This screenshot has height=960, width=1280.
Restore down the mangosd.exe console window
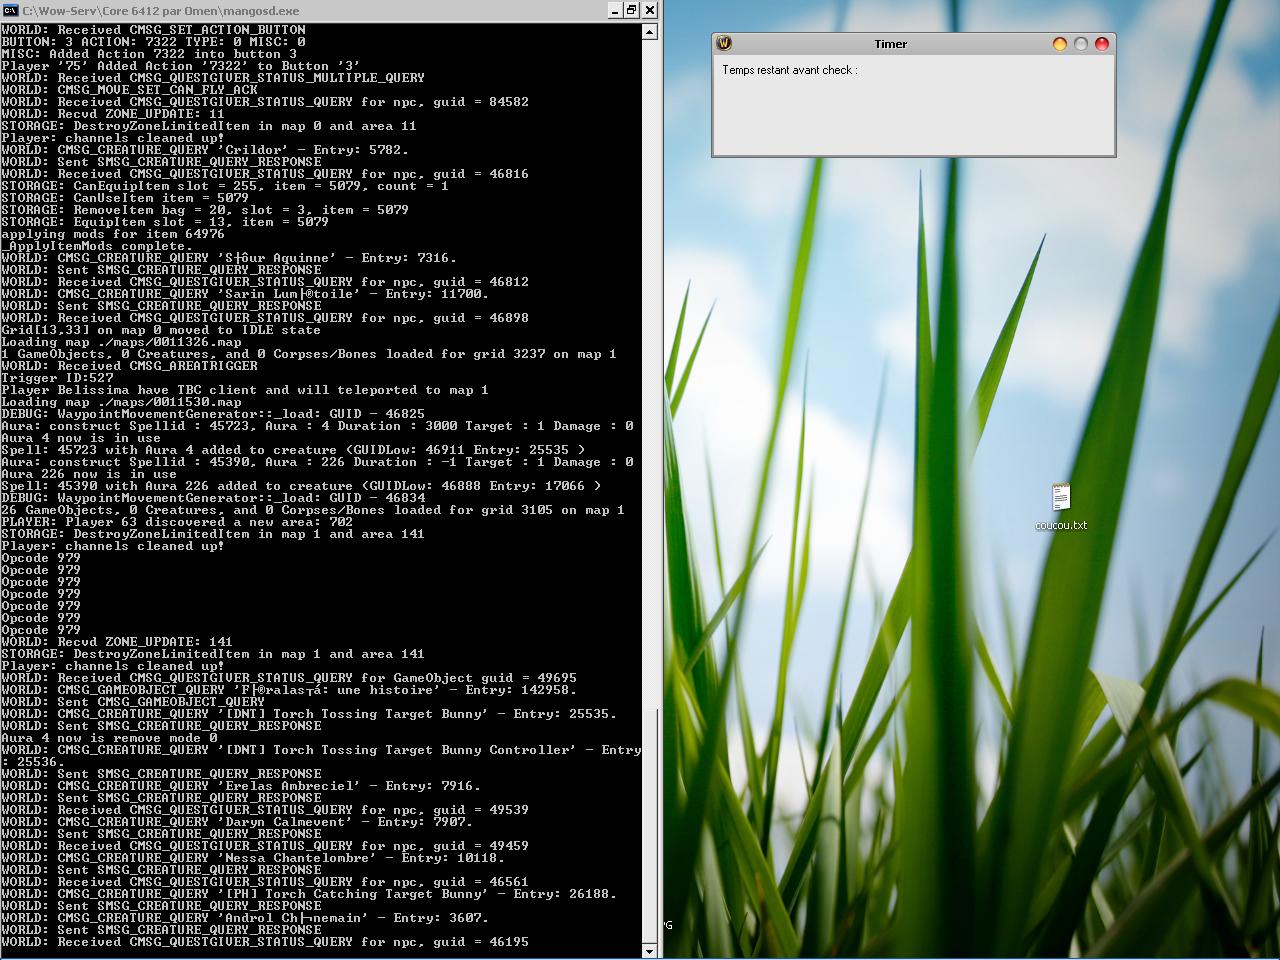point(632,10)
